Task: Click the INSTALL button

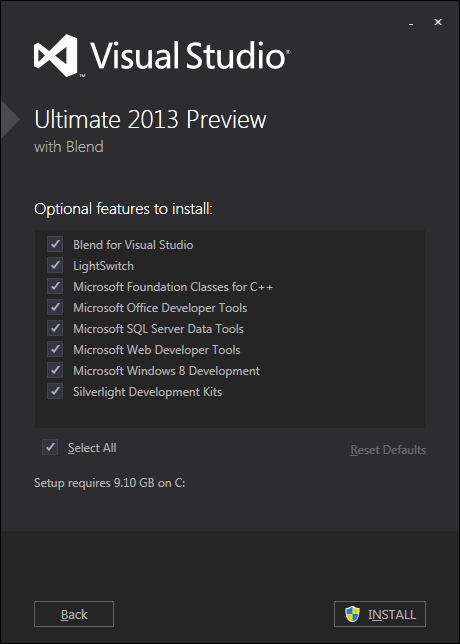Action: click(380, 614)
